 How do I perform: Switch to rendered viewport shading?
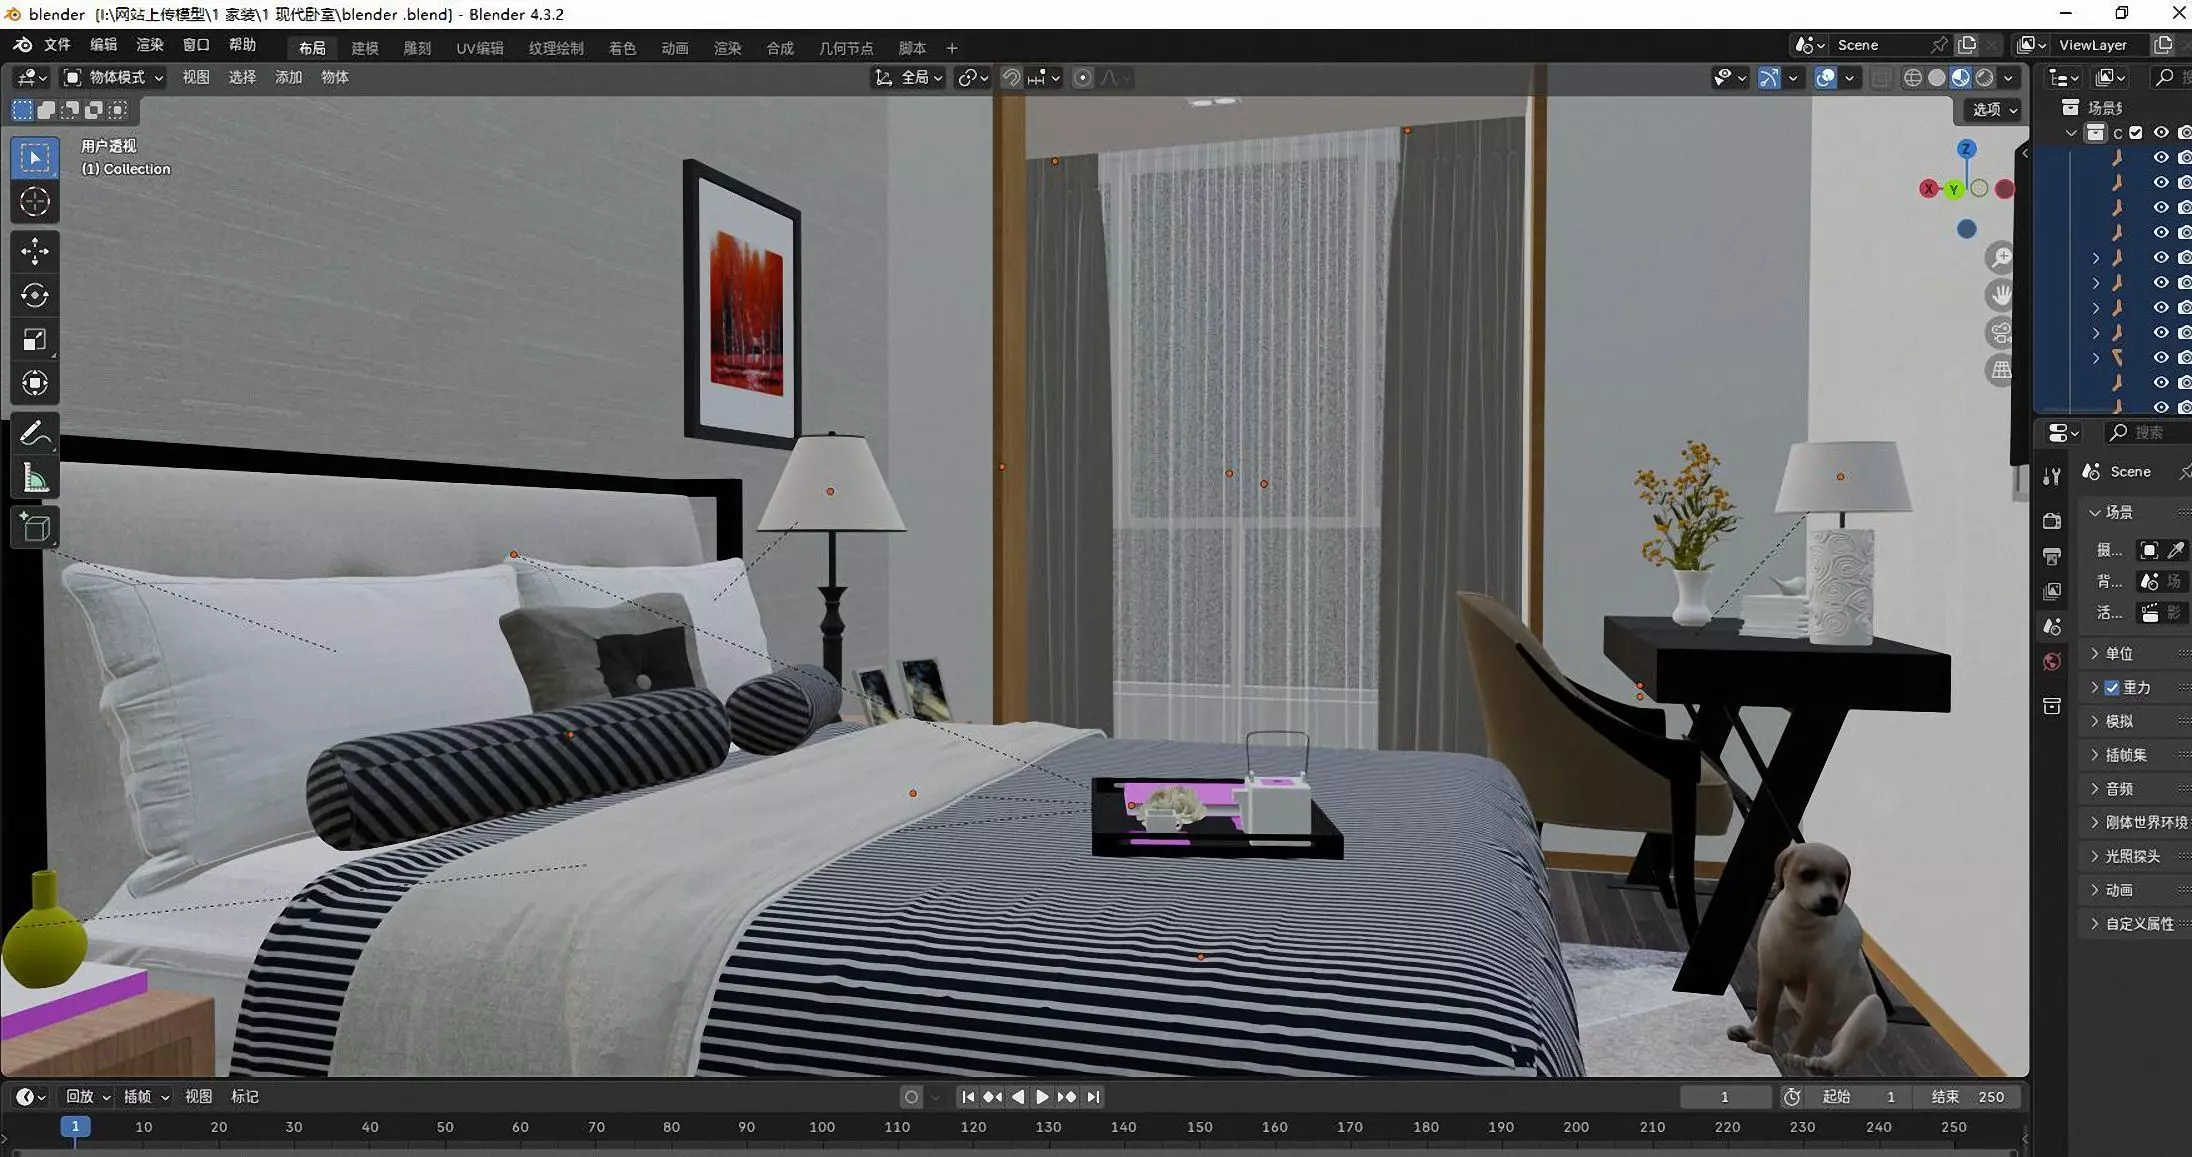(x=1984, y=78)
